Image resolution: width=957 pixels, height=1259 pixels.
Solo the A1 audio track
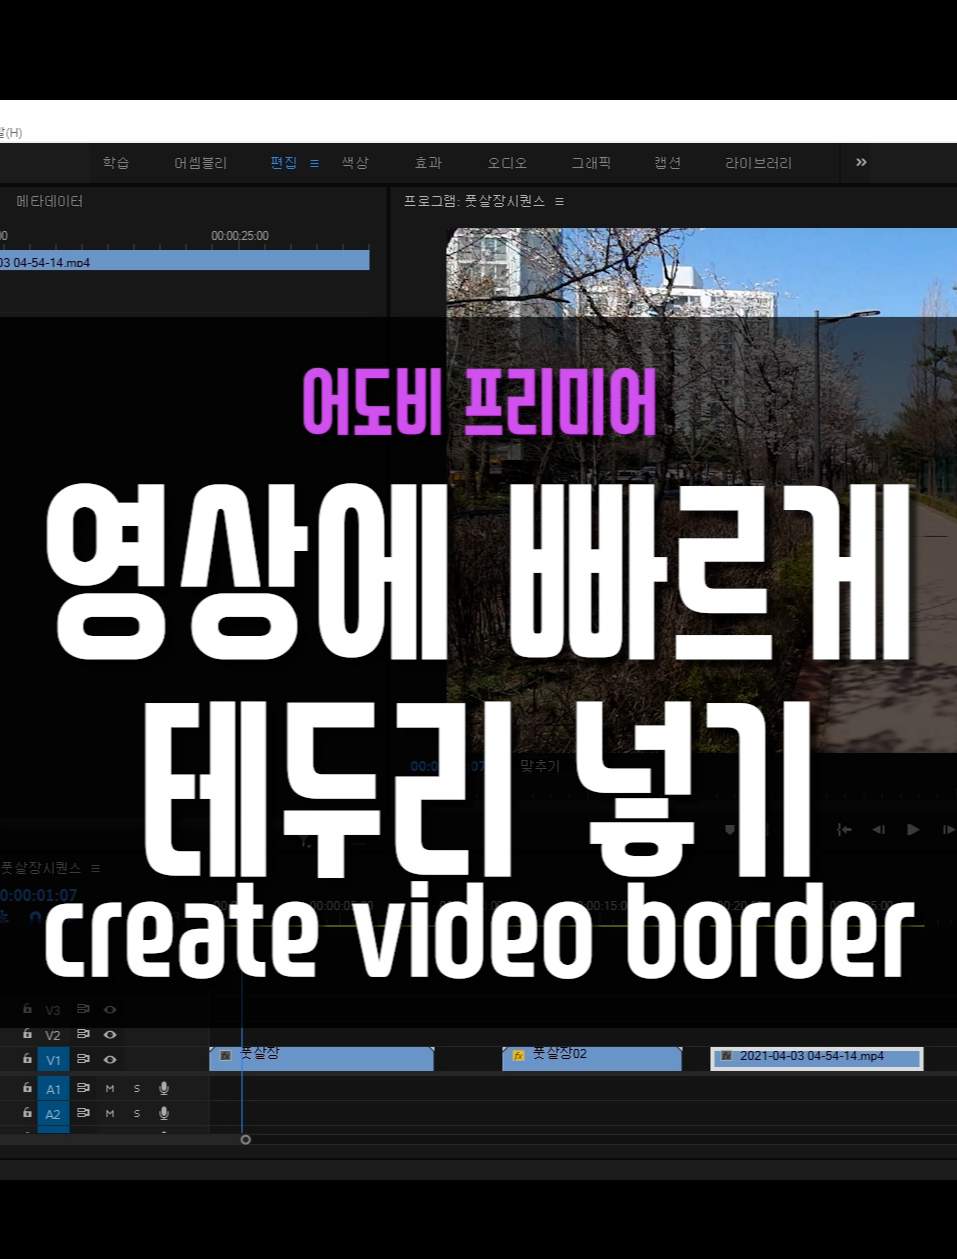click(x=137, y=1088)
